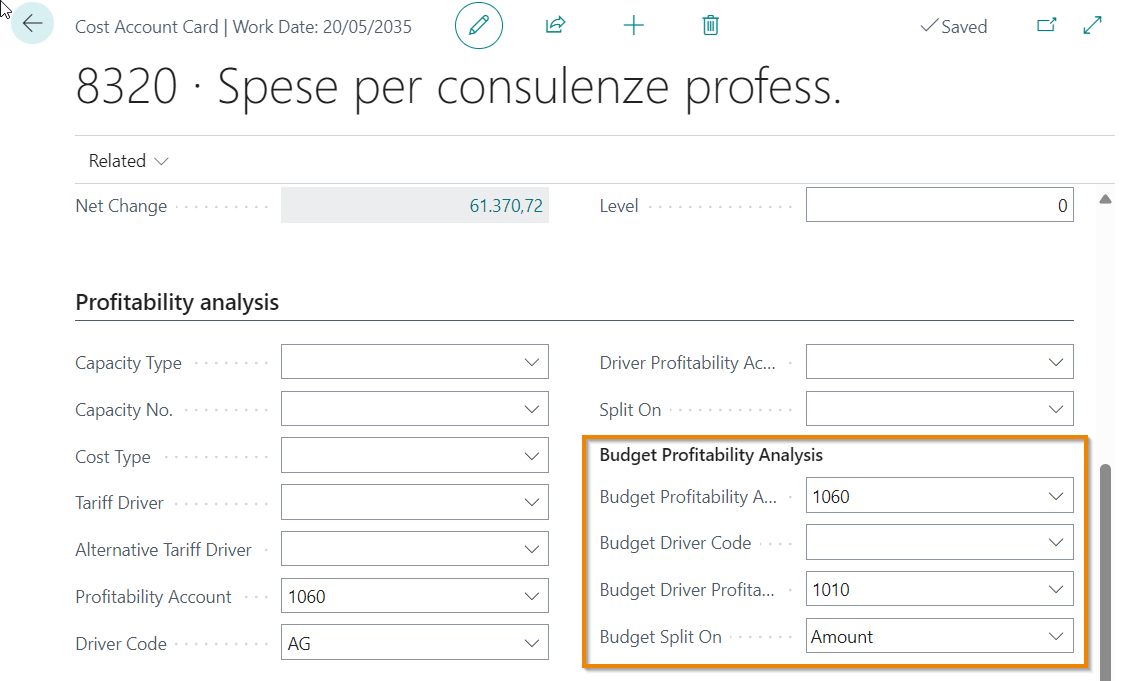Screen dimensions: 1147x681
Task: Delete the cost account with trash icon
Action: pyautogui.click(x=710, y=26)
